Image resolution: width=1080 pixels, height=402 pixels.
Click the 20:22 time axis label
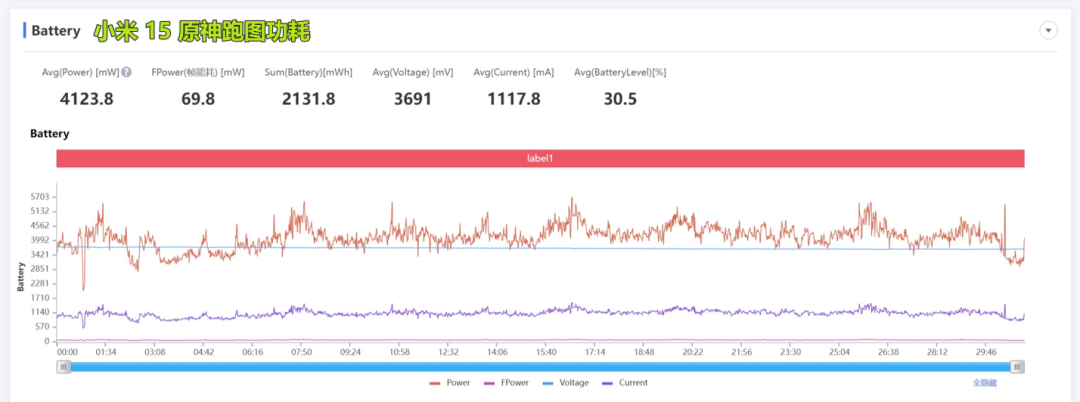tap(692, 352)
